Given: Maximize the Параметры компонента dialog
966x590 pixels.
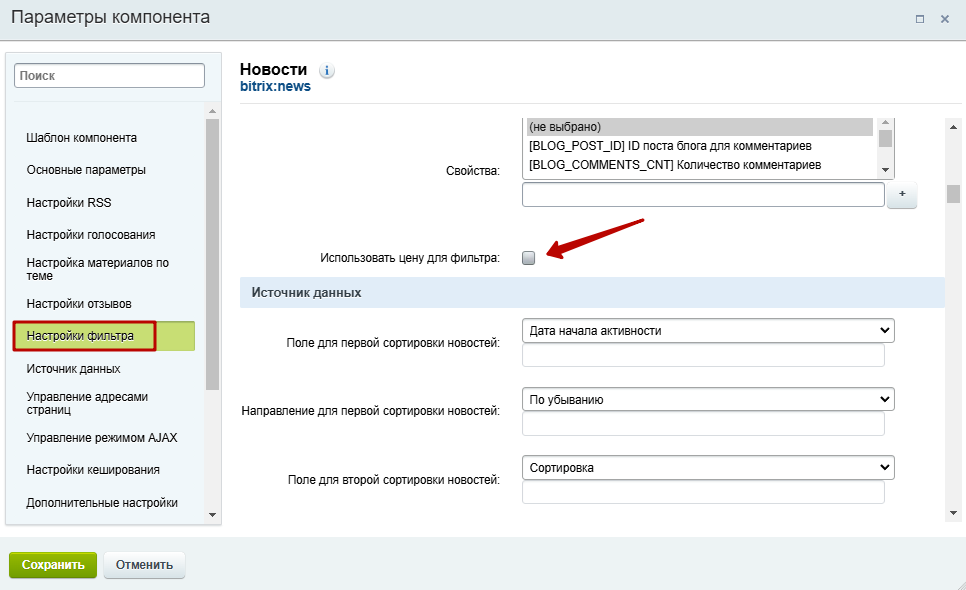Looking at the screenshot, I should [x=920, y=19].
